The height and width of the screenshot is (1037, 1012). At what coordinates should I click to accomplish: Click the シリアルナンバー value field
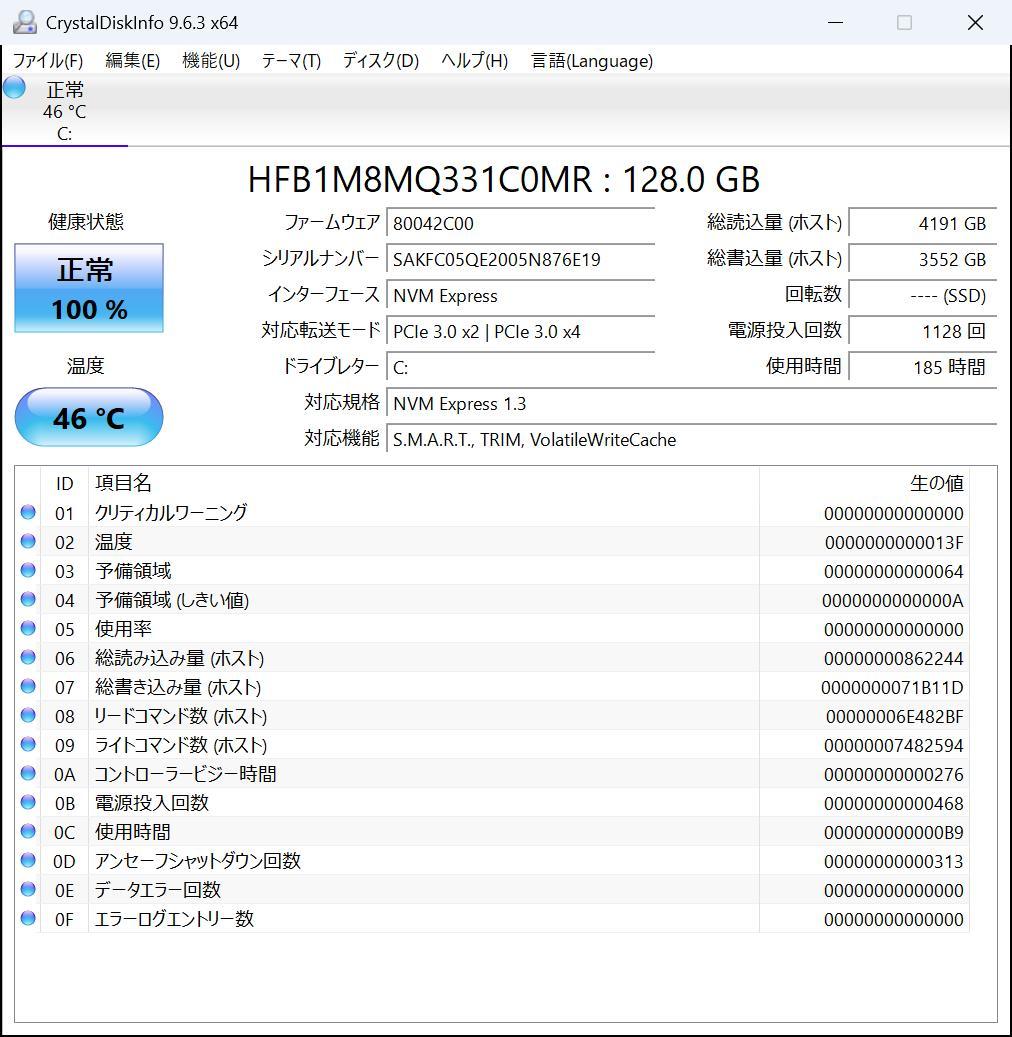tap(520, 260)
